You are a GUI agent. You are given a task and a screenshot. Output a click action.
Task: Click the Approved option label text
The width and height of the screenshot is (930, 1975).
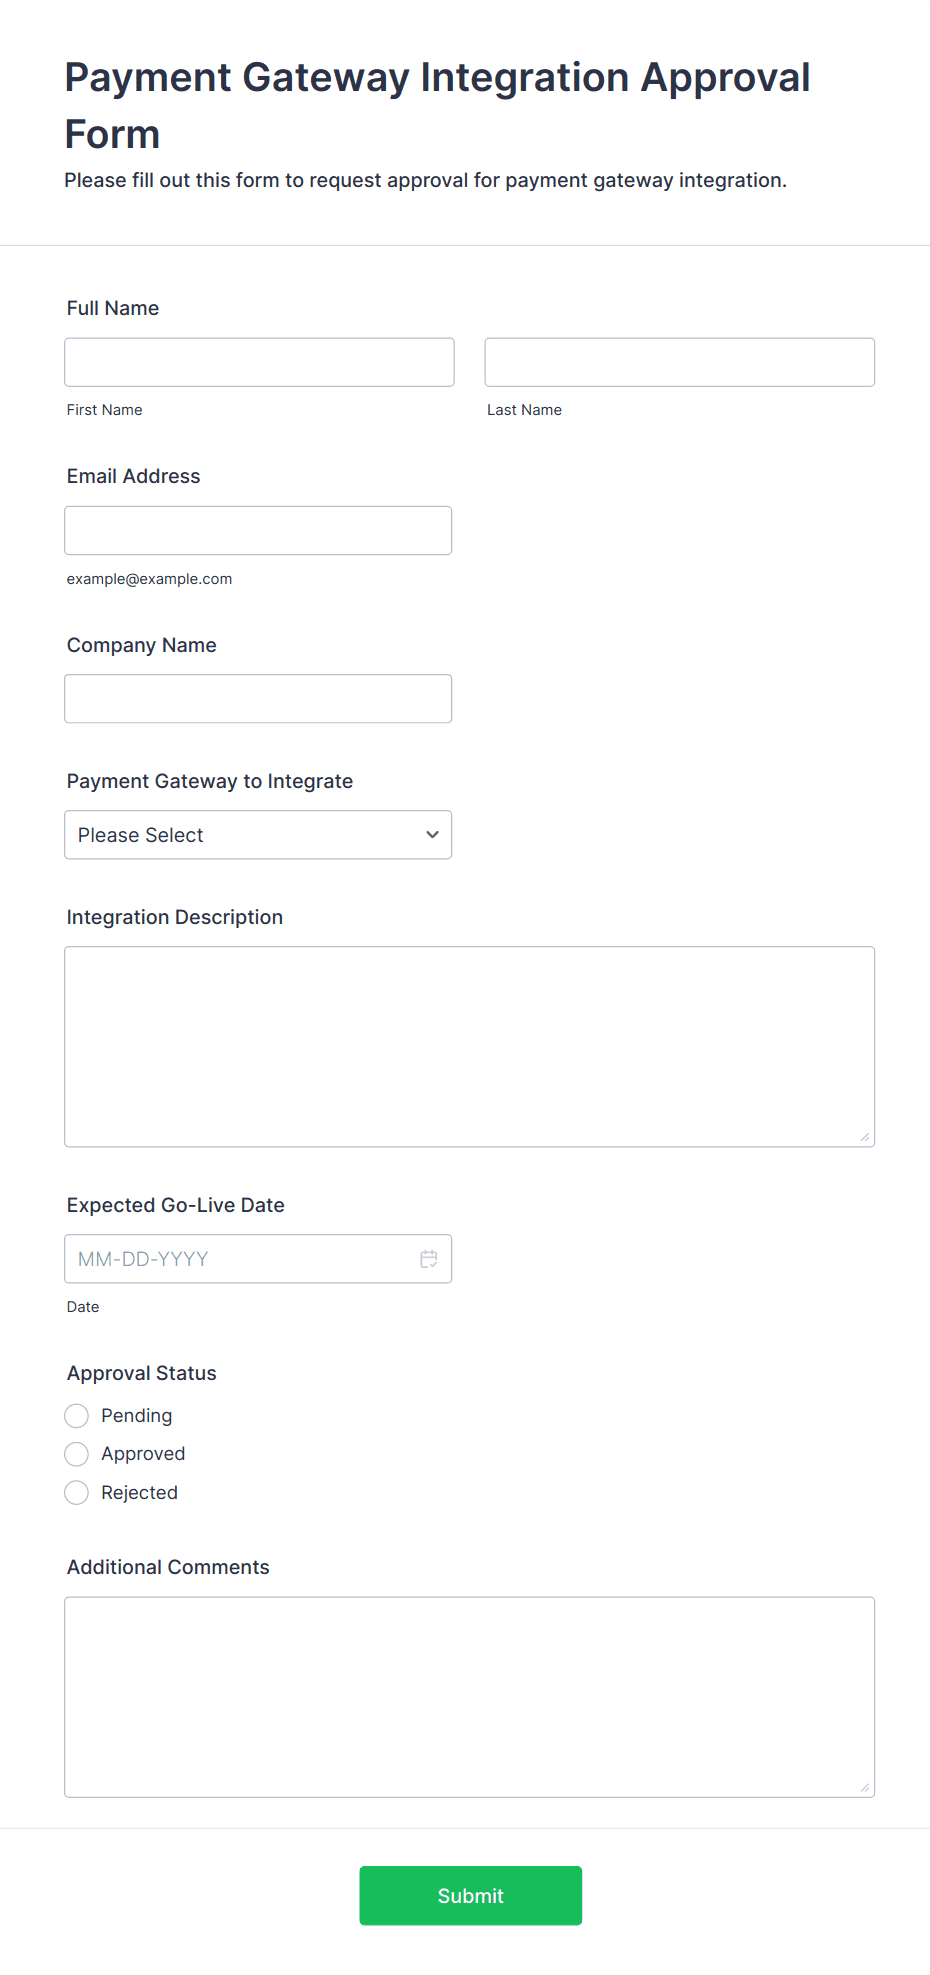tap(143, 1454)
